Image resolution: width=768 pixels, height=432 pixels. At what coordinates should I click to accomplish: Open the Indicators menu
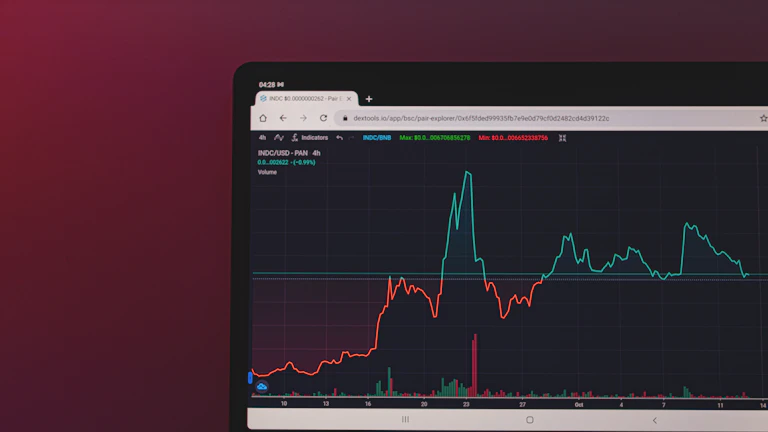coord(310,137)
